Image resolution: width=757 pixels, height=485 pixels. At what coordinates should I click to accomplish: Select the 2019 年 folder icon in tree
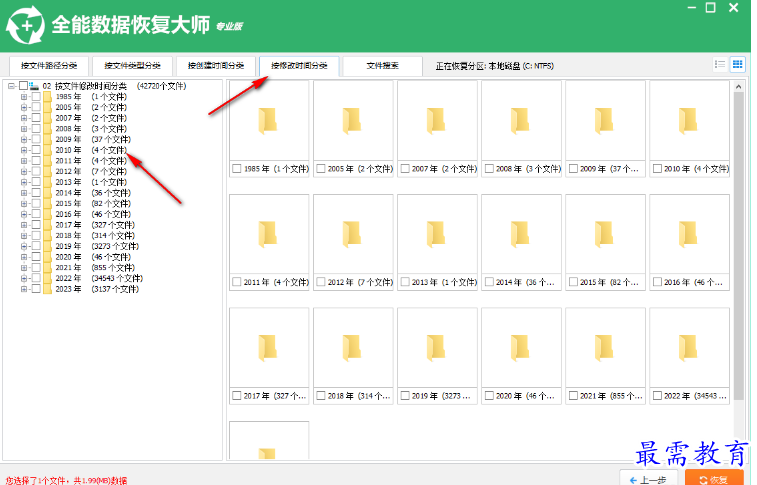[47, 246]
